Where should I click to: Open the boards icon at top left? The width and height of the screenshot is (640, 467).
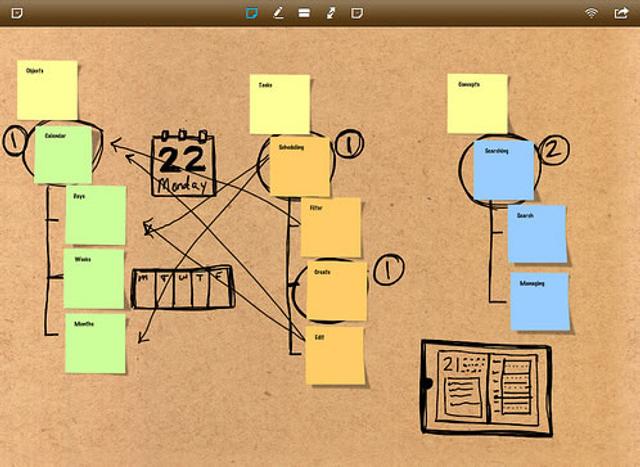pyautogui.click(x=17, y=13)
